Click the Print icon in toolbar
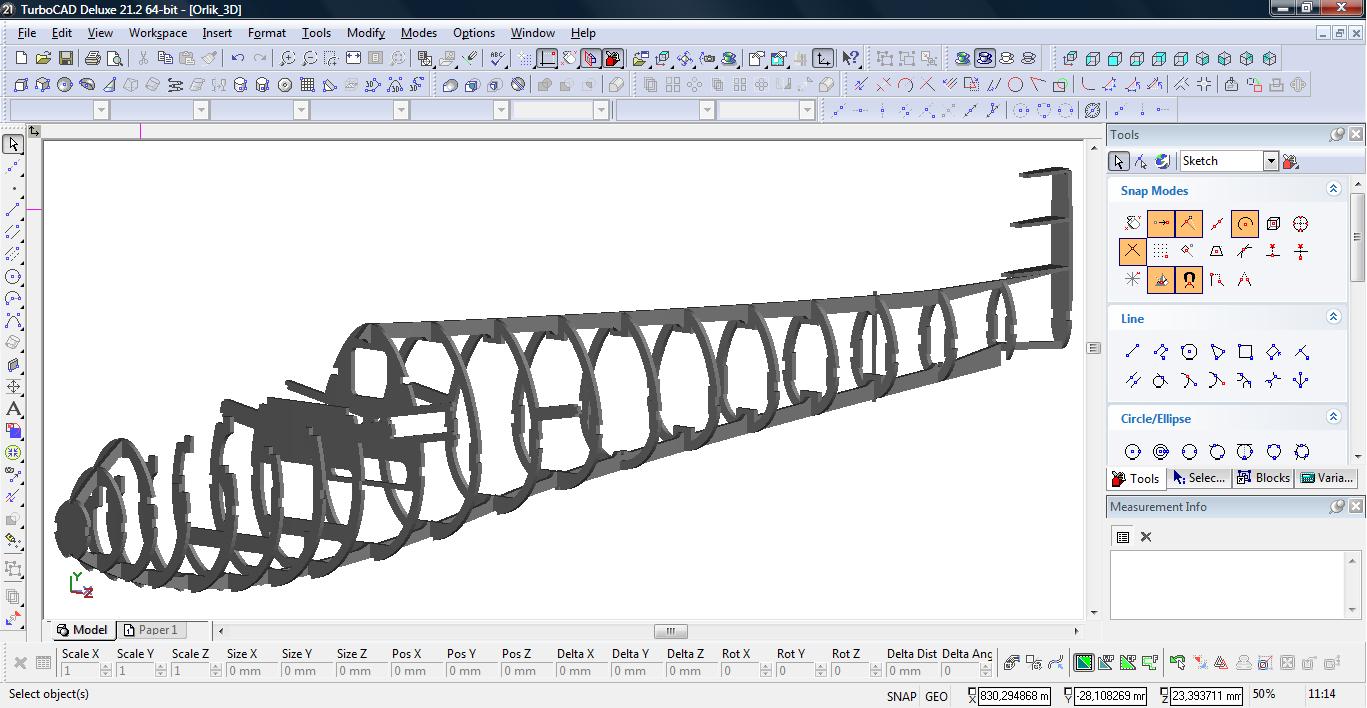This screenshot has width=1367, height=708. click(92, 59)
